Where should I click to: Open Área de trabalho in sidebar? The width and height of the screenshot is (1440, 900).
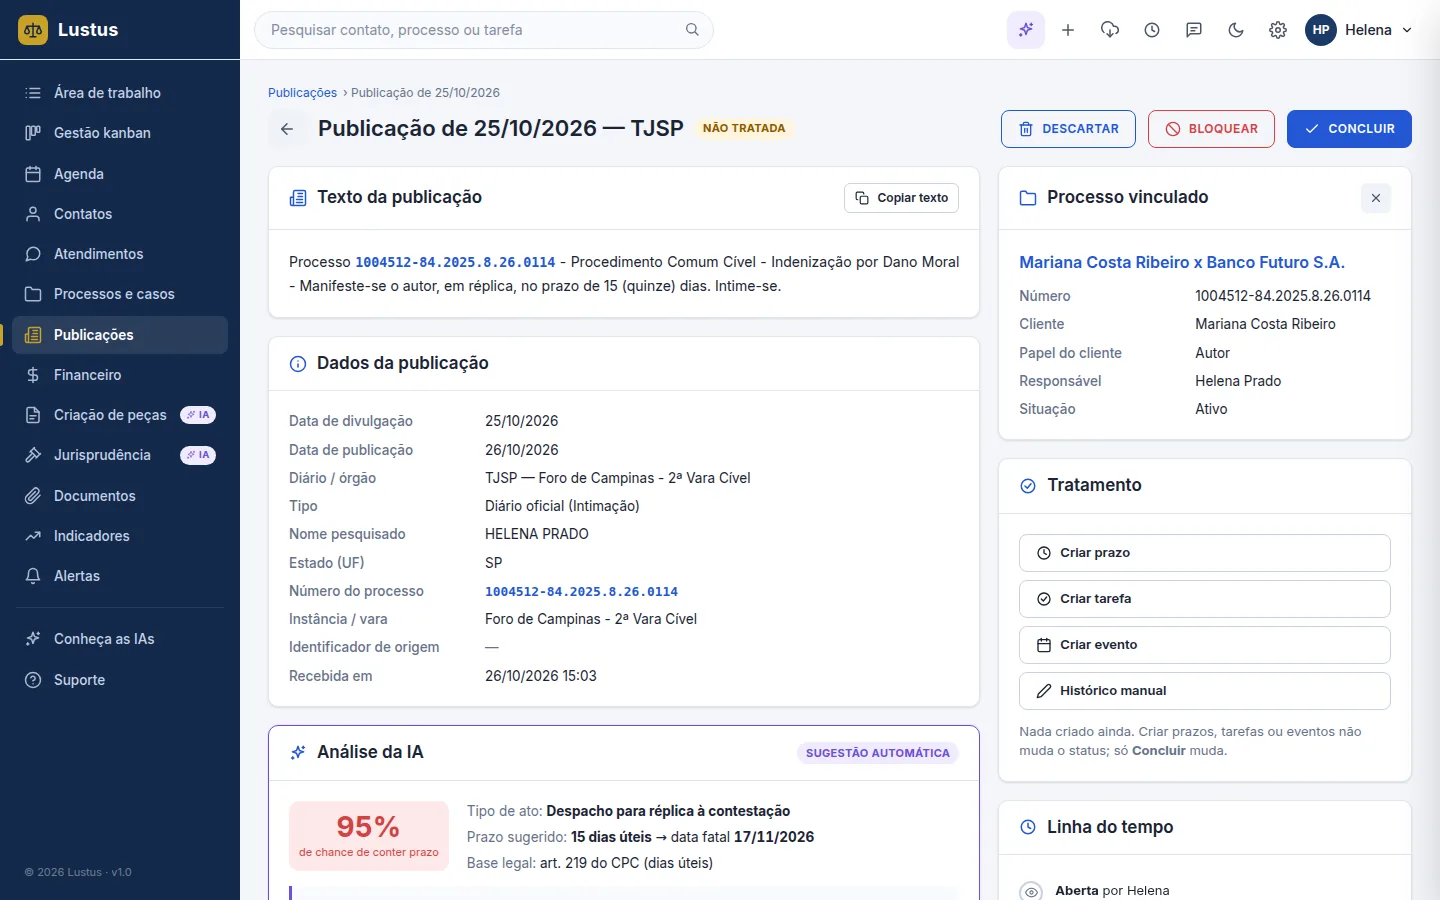[x=120, y=93]
